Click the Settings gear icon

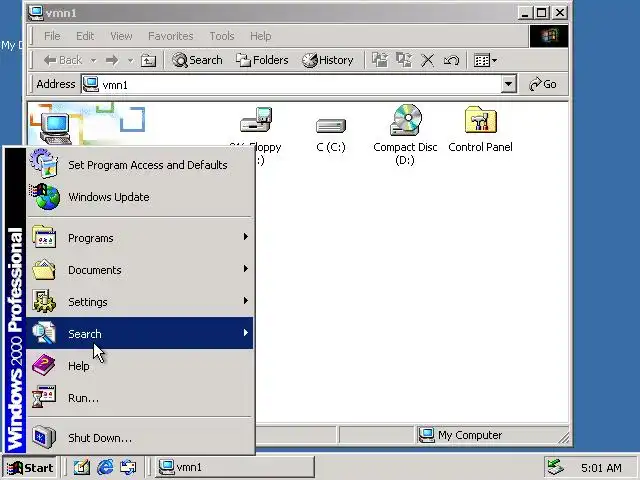coord(44,301)
